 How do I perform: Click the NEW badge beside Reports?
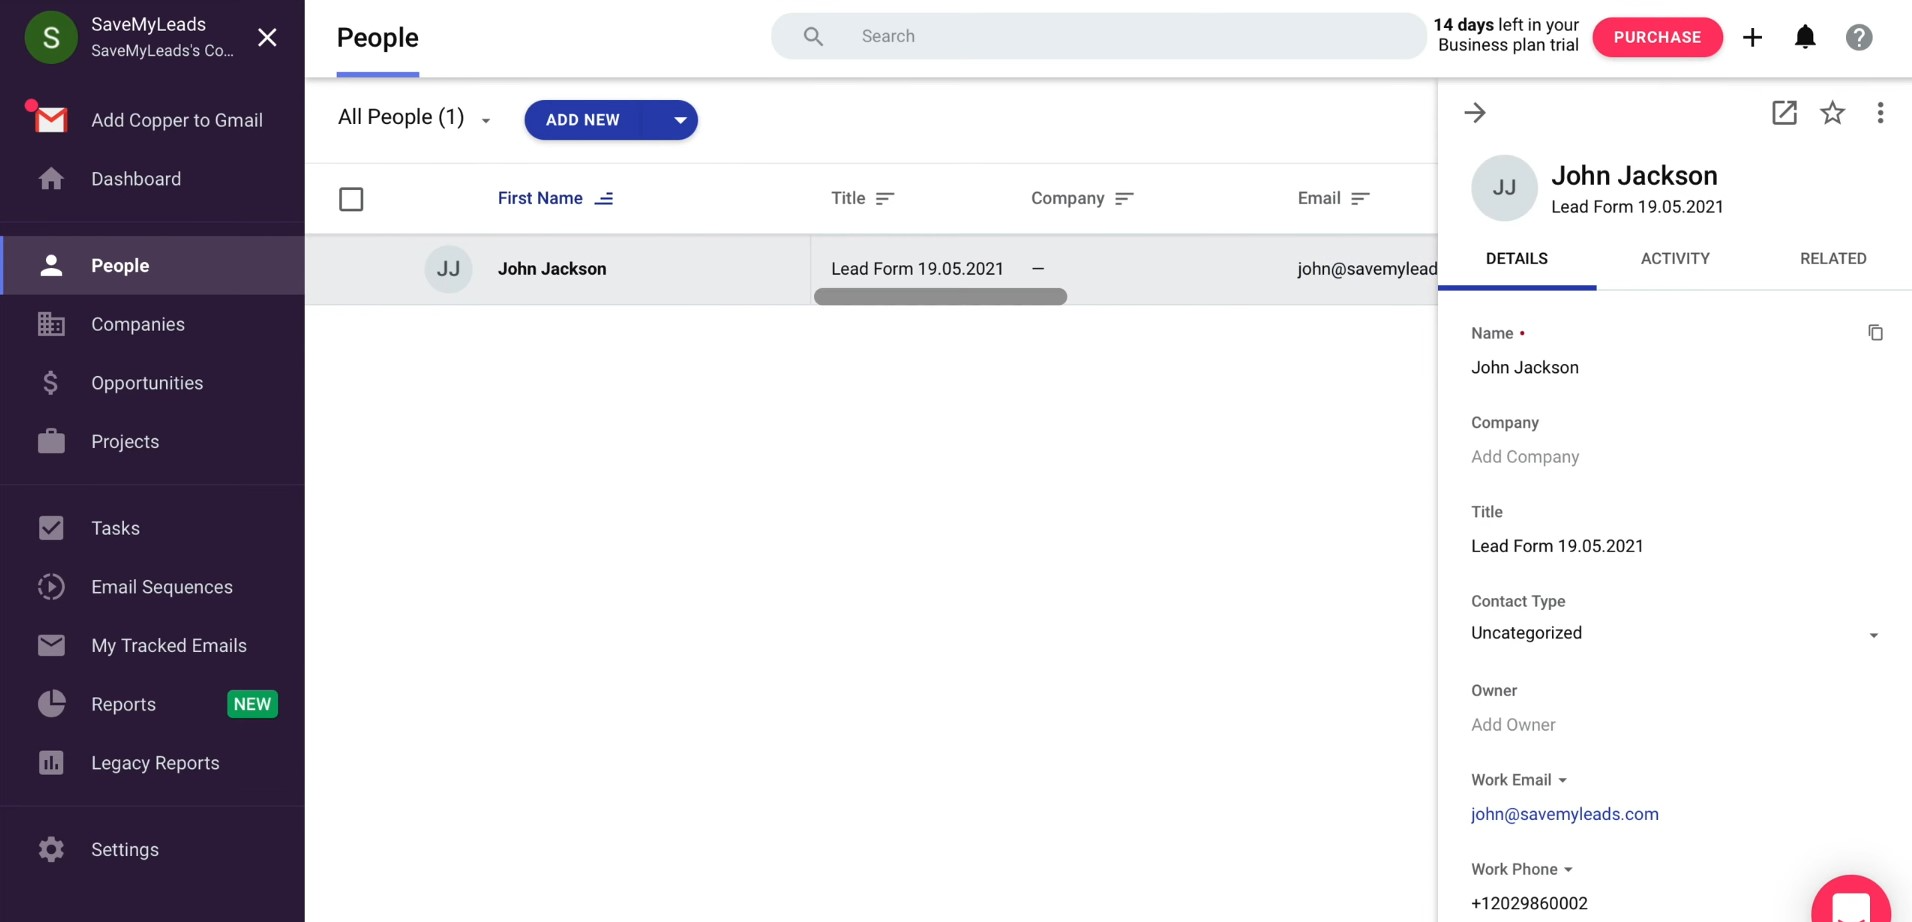click(x=252, y=704)
